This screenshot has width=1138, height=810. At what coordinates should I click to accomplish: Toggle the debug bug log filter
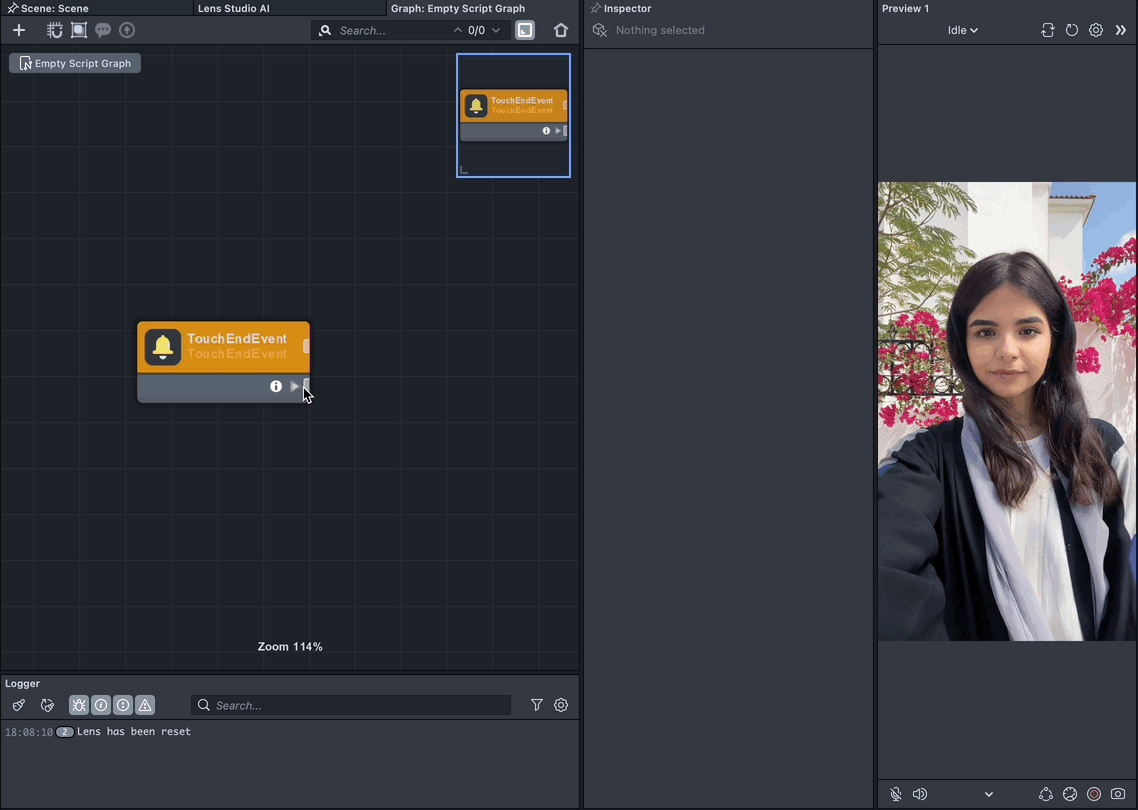tap(79, 705)
